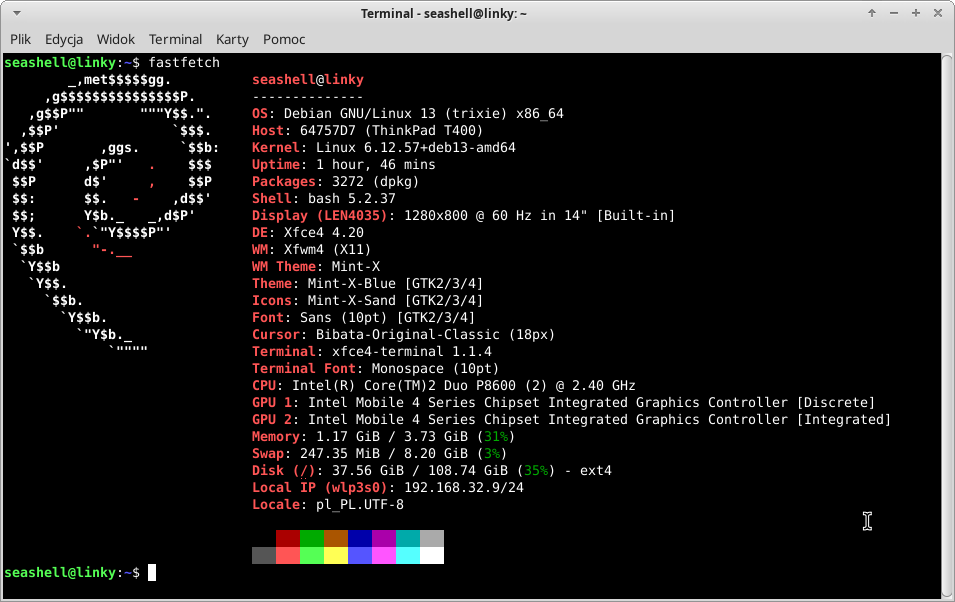Roll up window with the up-arrow button
Image resolution: width=955 pixels, height=602 pixels.
(x=872, y=13)
